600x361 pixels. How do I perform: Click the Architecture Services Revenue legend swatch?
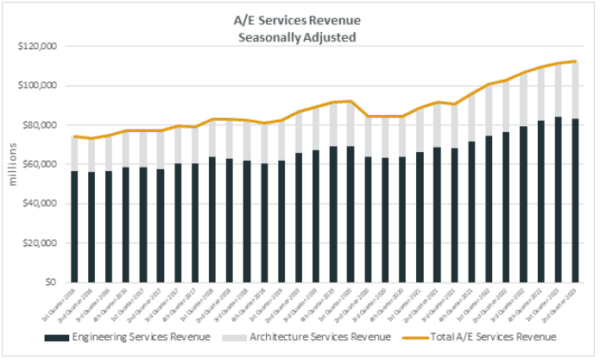235,338
